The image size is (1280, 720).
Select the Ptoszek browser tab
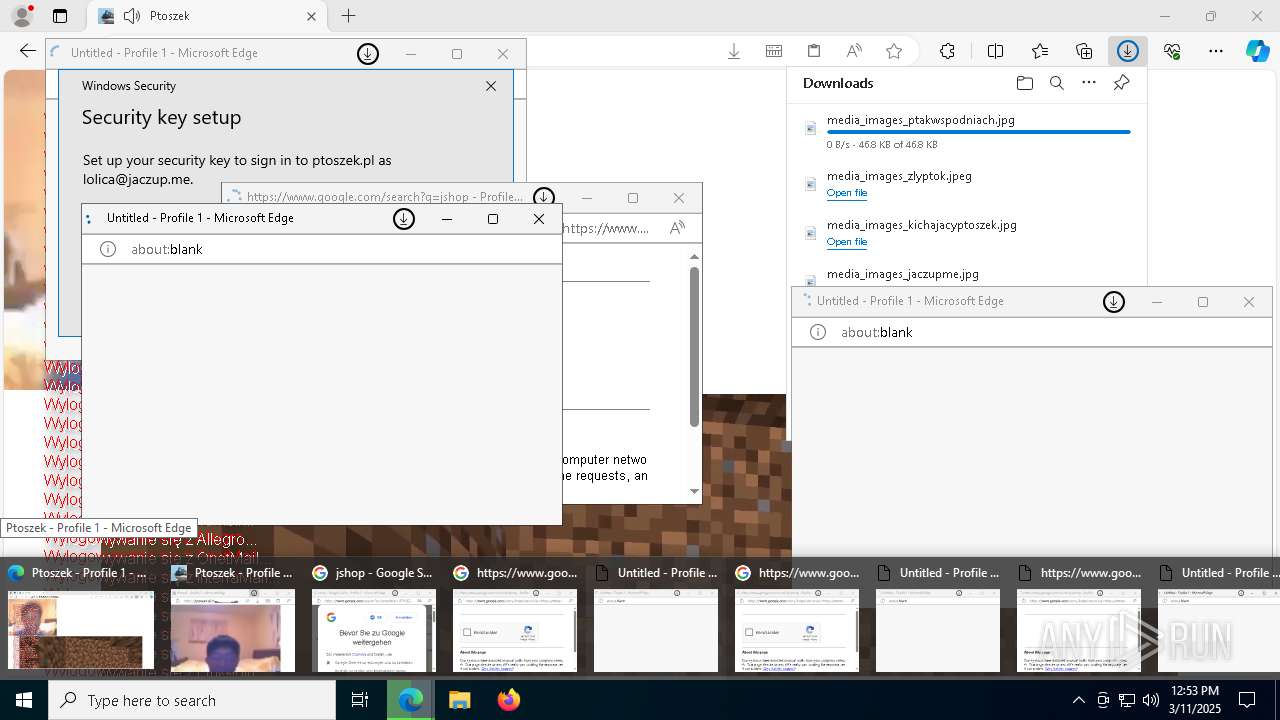(206, 16)
